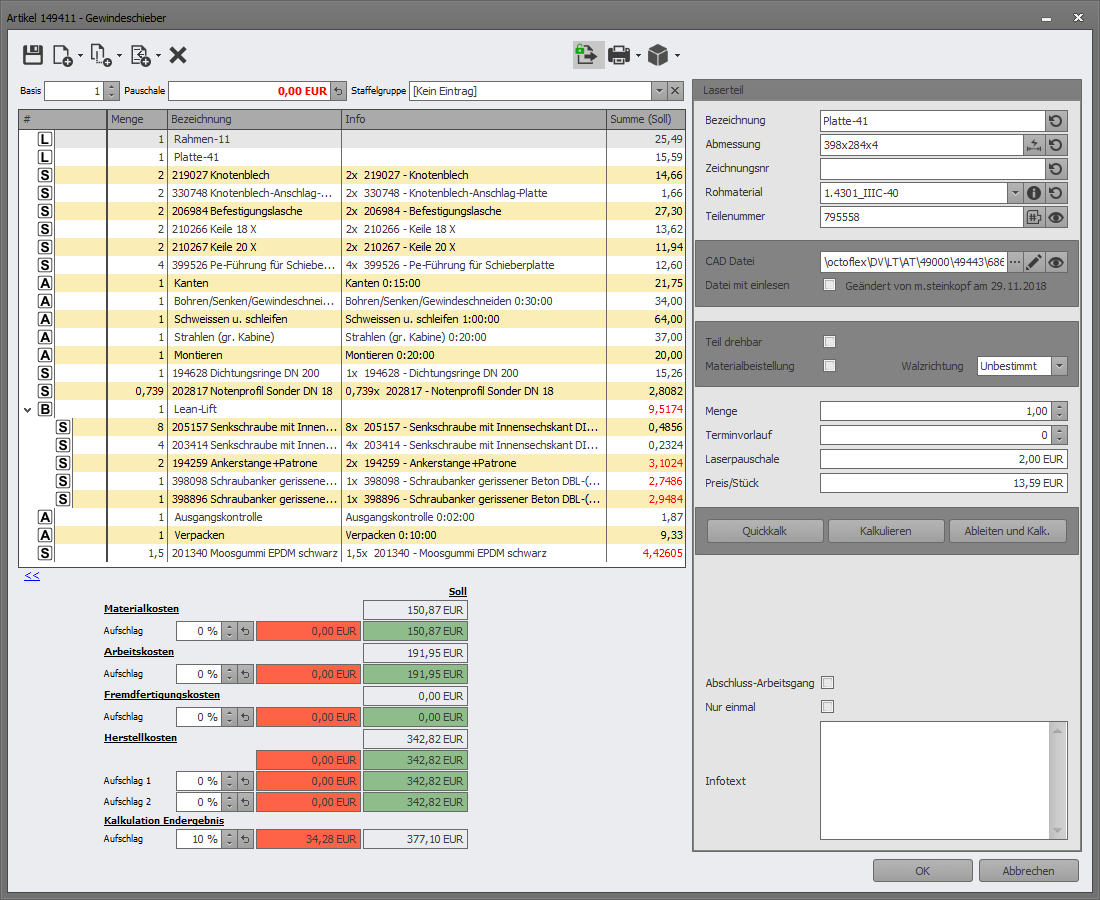Click the 3D box package icon
The width and height of the screenshot is (1100, 900).
[657, 55]
